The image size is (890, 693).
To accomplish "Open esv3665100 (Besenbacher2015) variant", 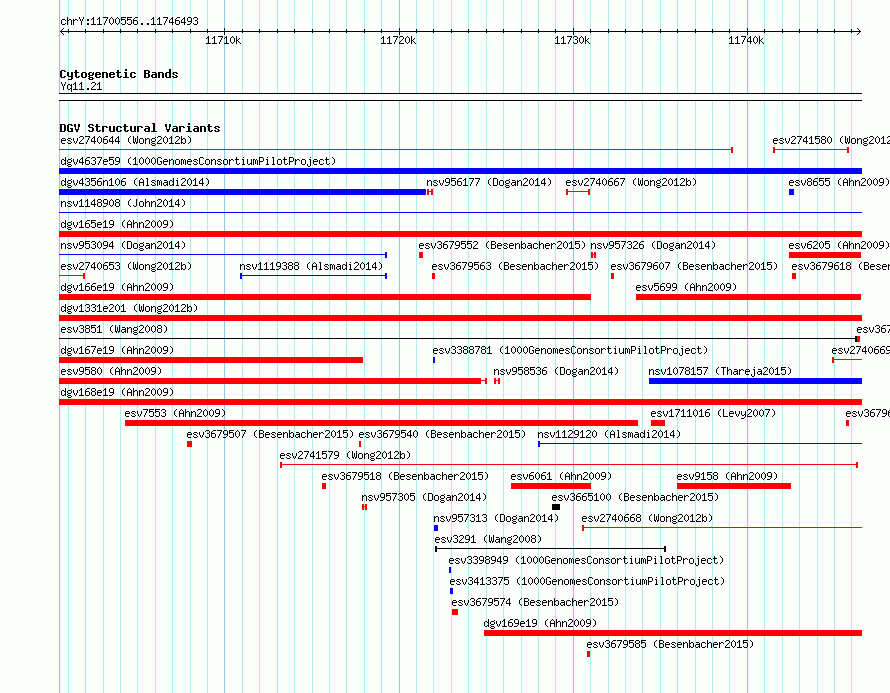I will pos(635,497).
